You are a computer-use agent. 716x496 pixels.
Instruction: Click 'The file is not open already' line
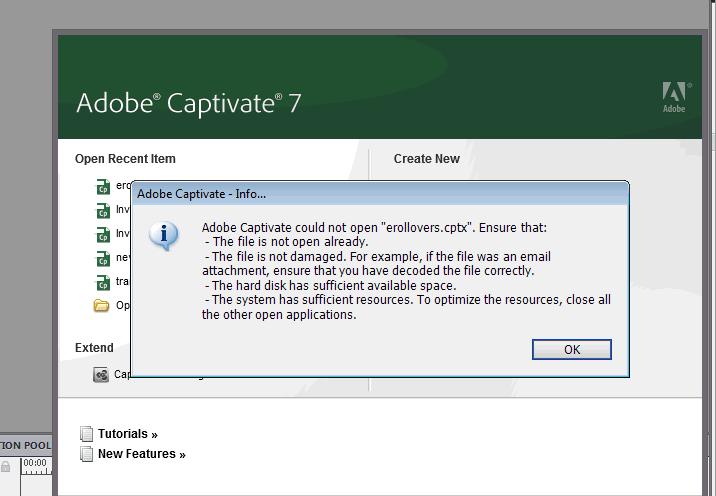pyautogui.click(x=286, y=242)
